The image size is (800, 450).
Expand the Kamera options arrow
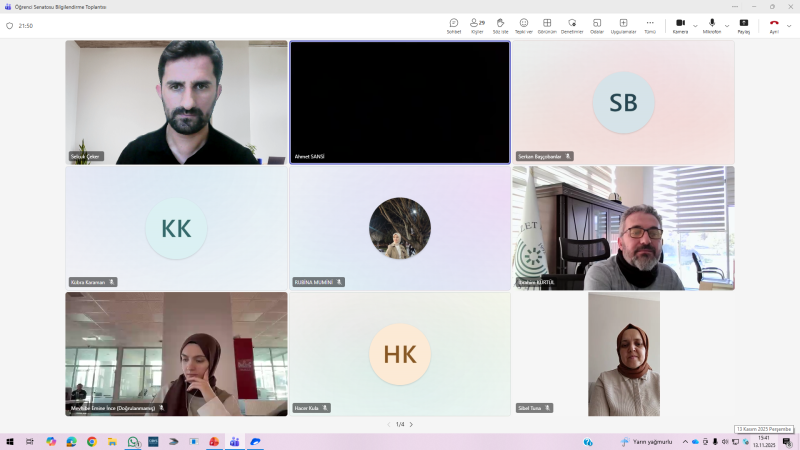[x=695, y=26]
